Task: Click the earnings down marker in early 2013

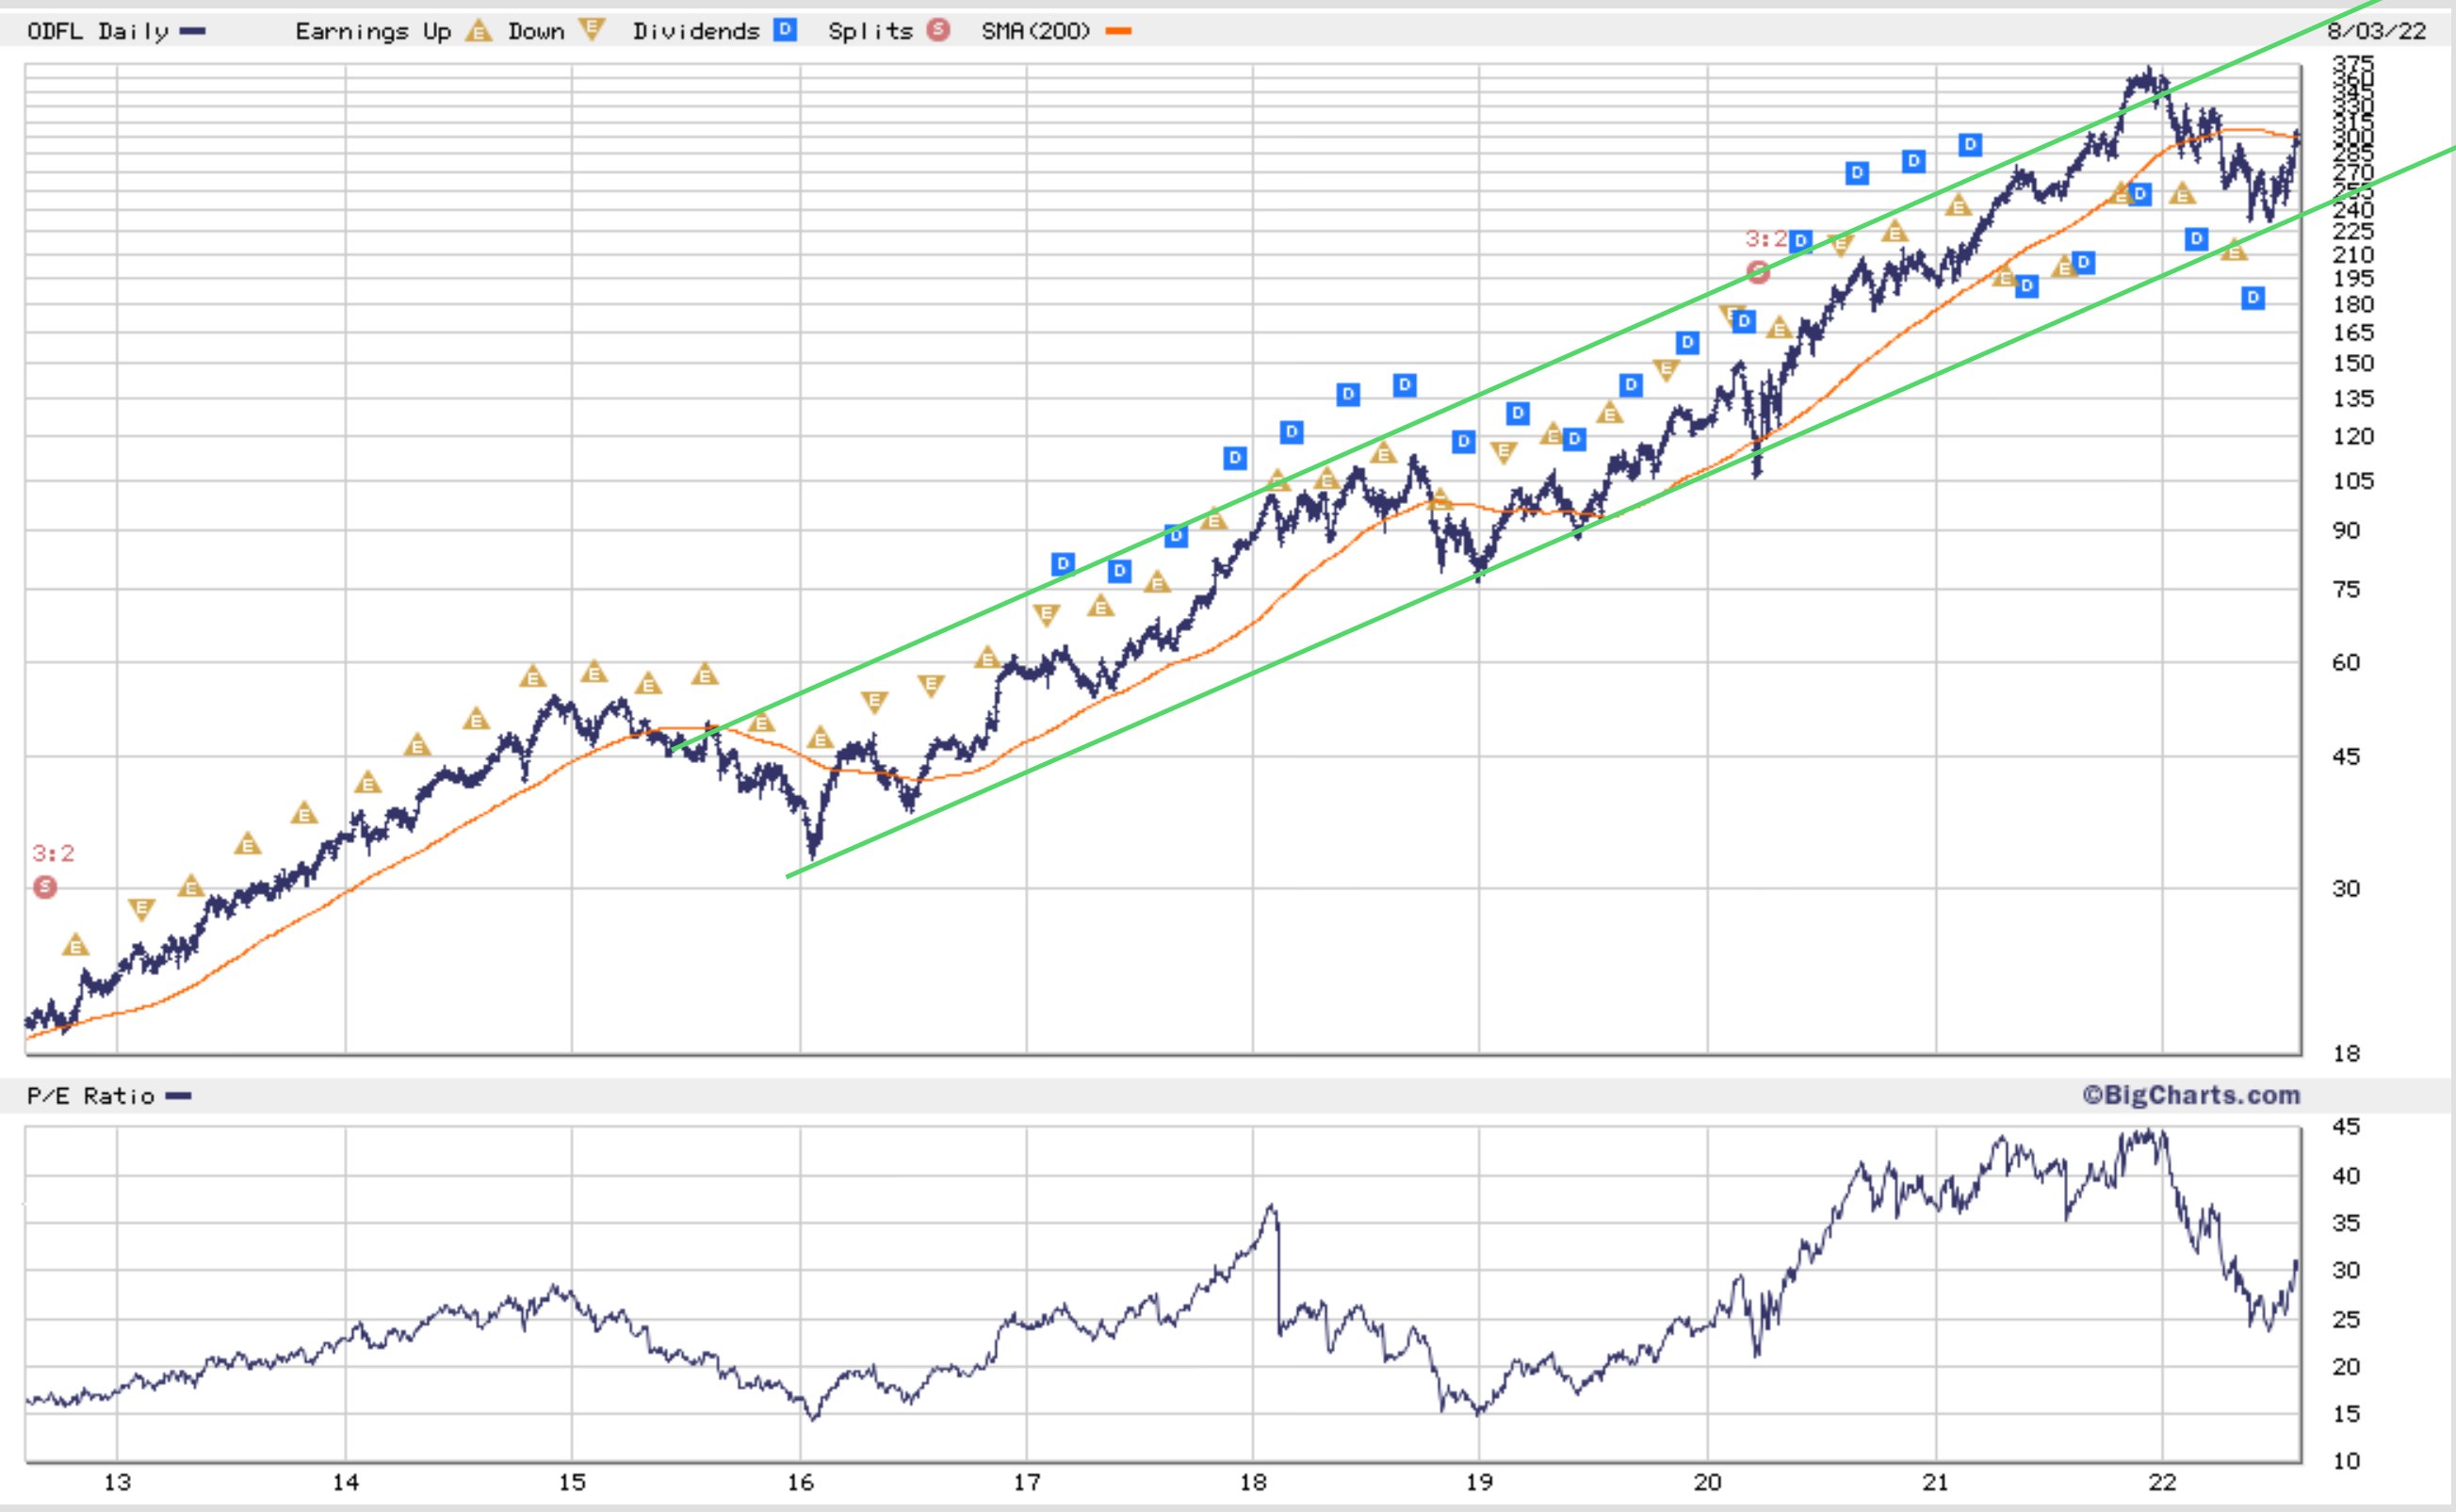Action: point(142,909)
